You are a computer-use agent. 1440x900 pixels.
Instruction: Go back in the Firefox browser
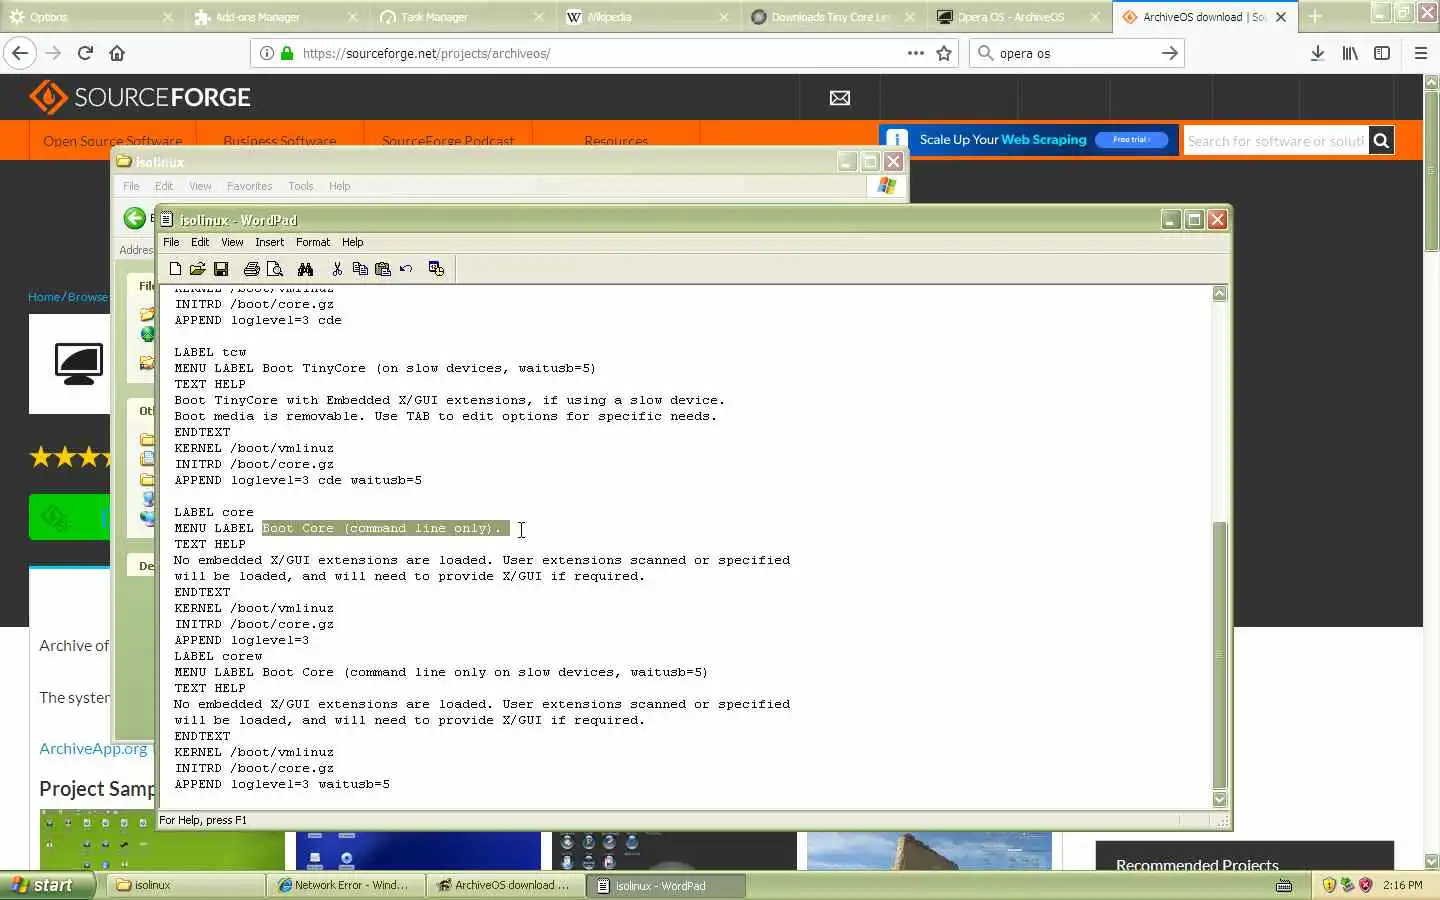pos(20,53)
